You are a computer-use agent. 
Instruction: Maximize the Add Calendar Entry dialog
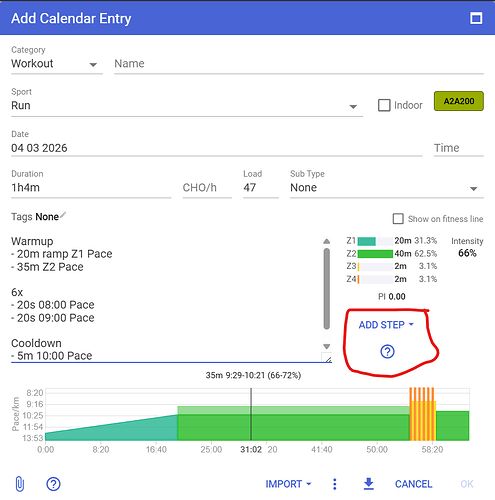pos(476,18)
